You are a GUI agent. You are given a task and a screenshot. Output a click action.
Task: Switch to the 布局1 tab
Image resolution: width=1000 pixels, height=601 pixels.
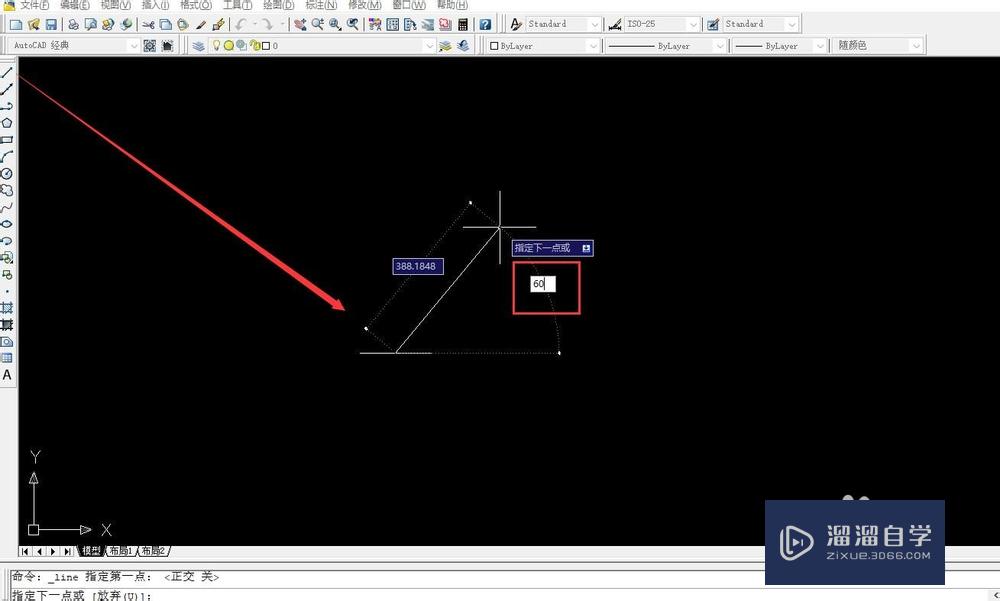click(120, 551)
